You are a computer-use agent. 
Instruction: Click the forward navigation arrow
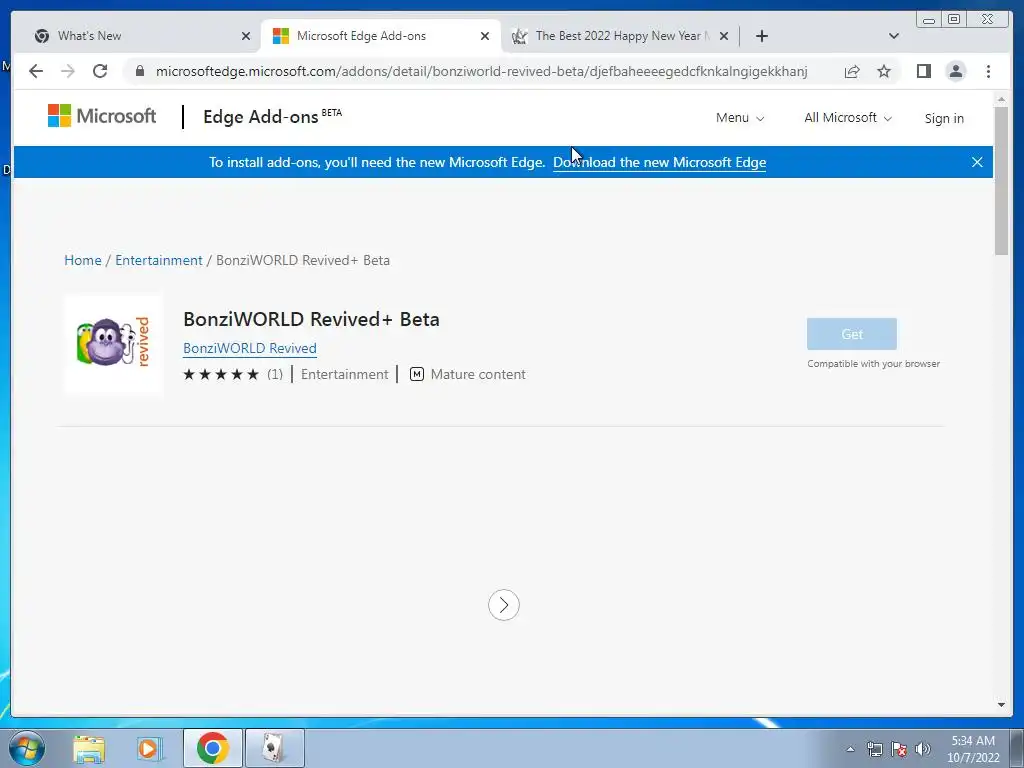click(x=68, y=71)
